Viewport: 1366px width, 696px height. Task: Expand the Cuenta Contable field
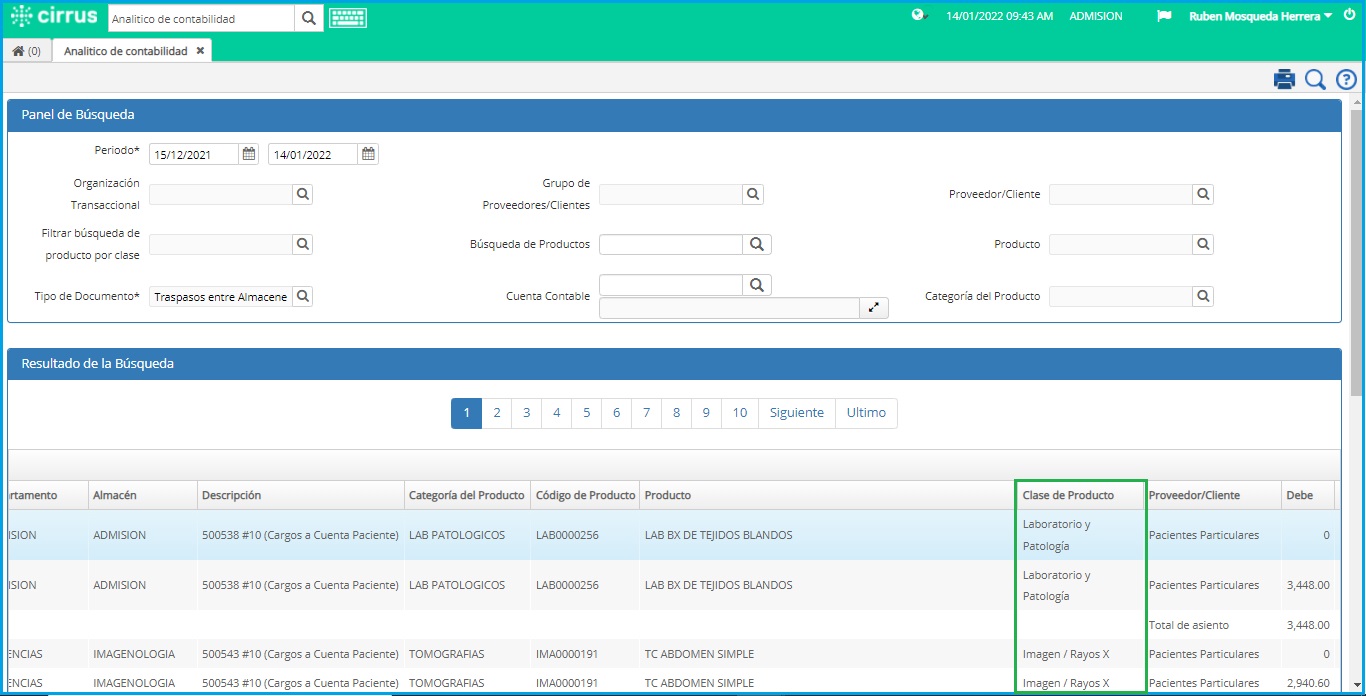[873, 308]
